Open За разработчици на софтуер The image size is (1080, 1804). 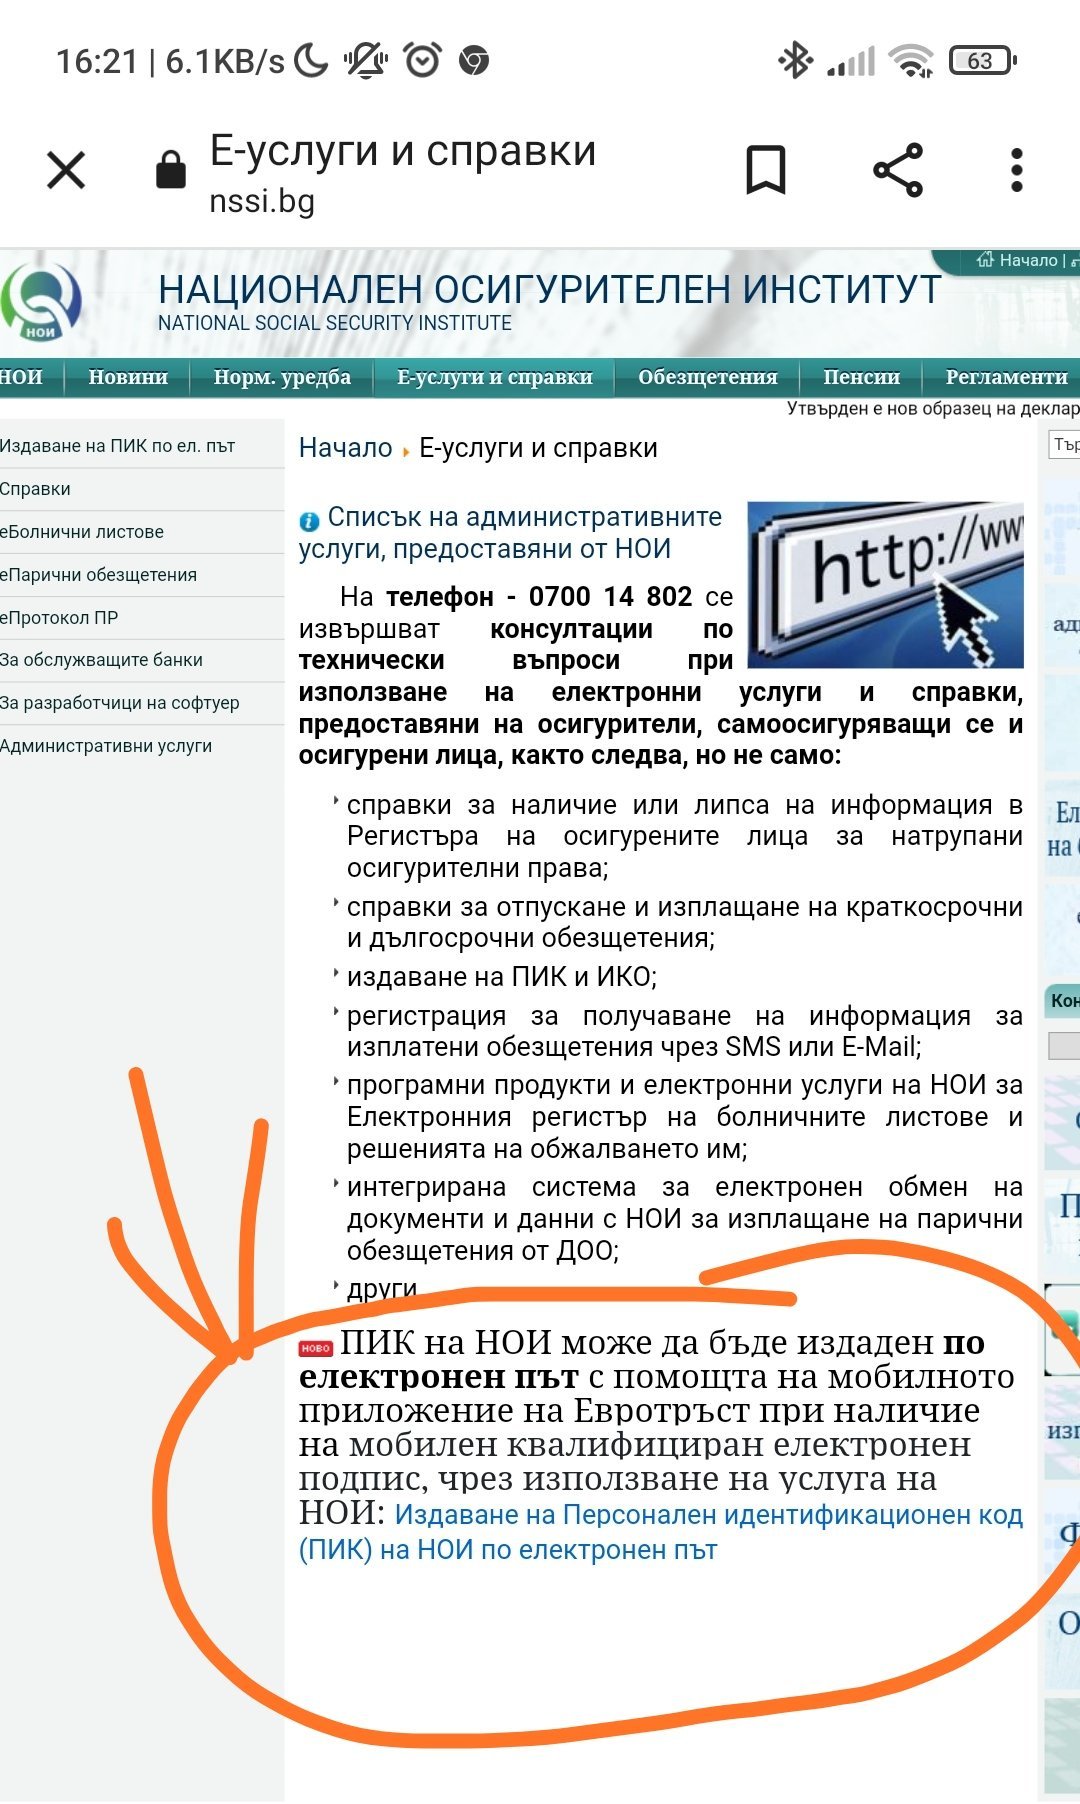120,703
